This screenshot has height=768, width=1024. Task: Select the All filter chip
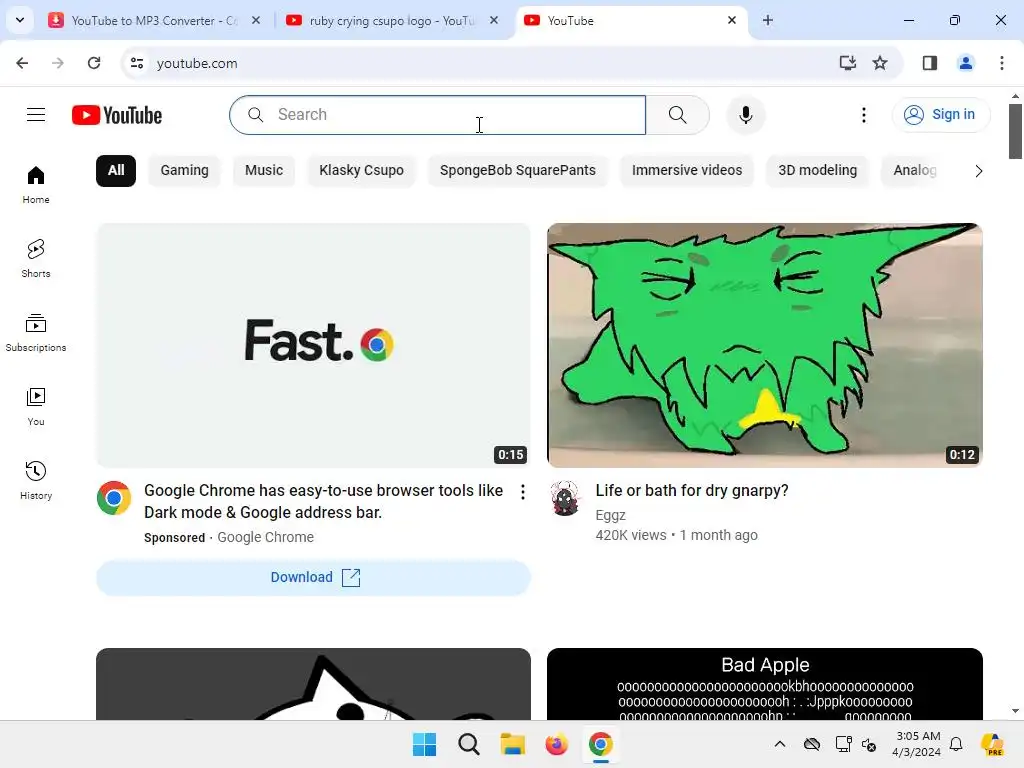click(x=116, y=170)
